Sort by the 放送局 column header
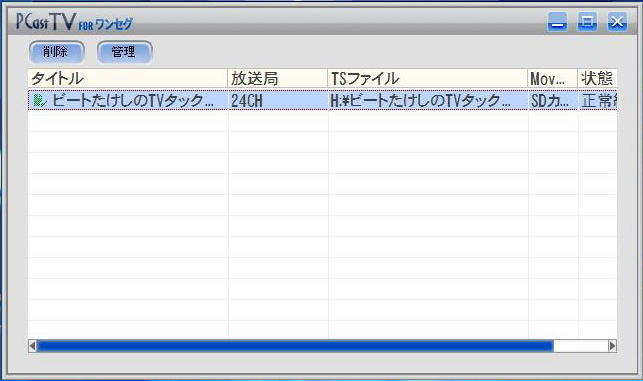The image size is (643, 381). [x=278, y=78]
